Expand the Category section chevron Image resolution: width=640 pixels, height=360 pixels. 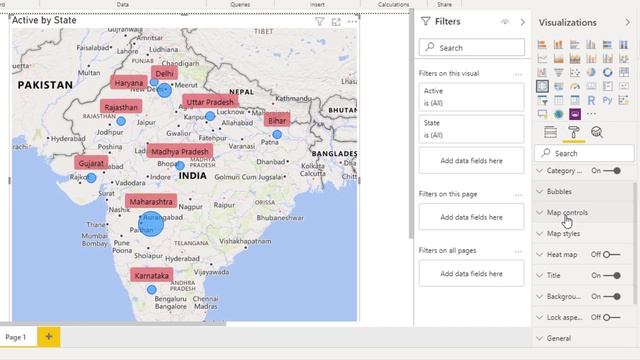(x=540, y=171)
